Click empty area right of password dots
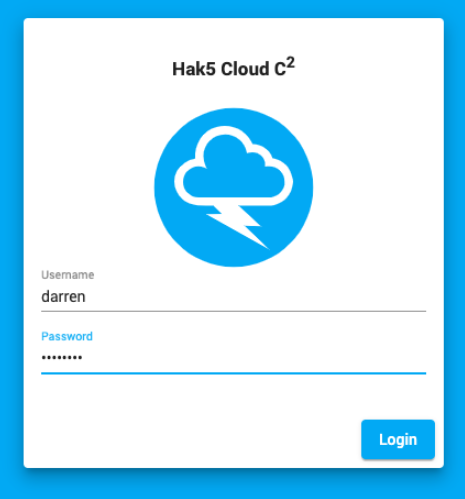This screenshot has height=499, width=465. 253,358
